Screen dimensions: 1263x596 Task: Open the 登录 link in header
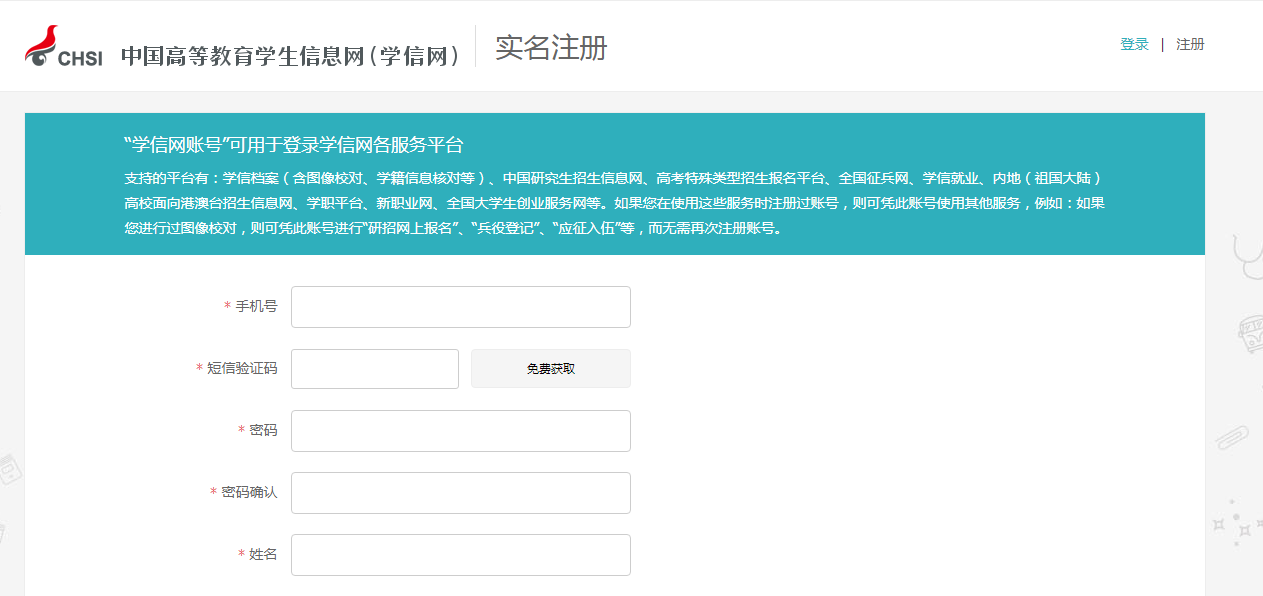(1134, 45)
